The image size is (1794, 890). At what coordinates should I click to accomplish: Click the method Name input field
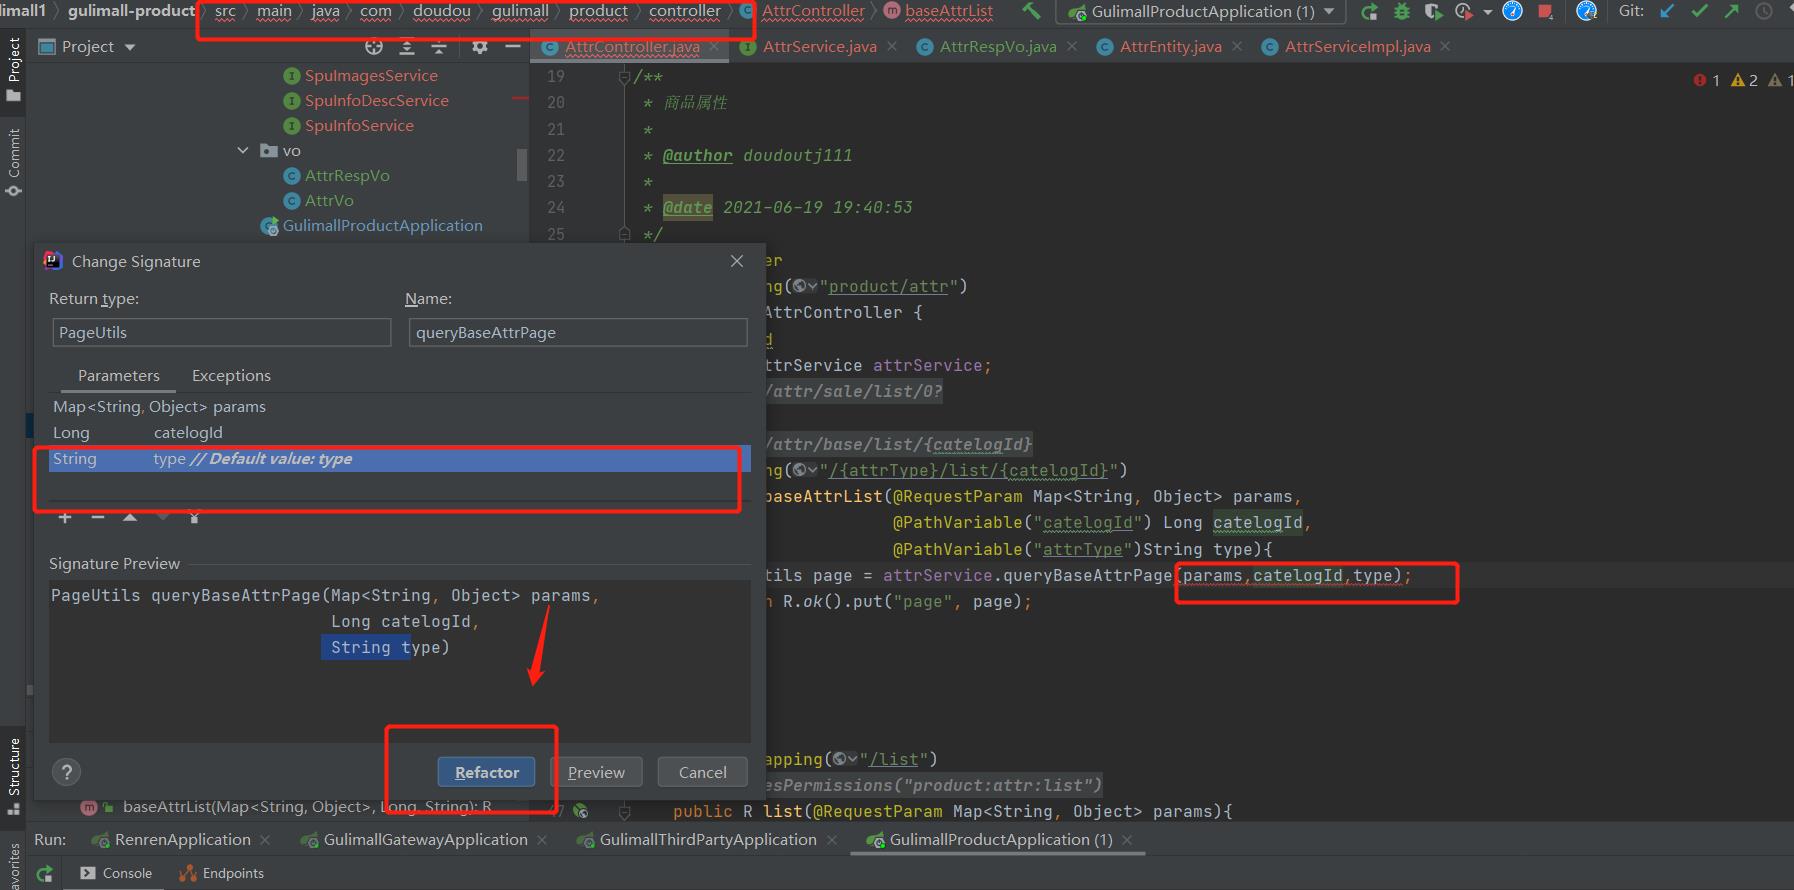(578, 332)
